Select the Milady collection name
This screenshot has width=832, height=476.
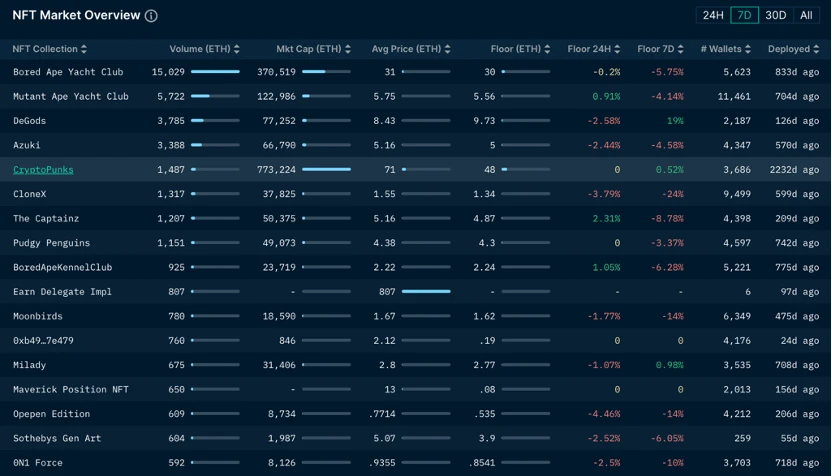tap(29, 365)
